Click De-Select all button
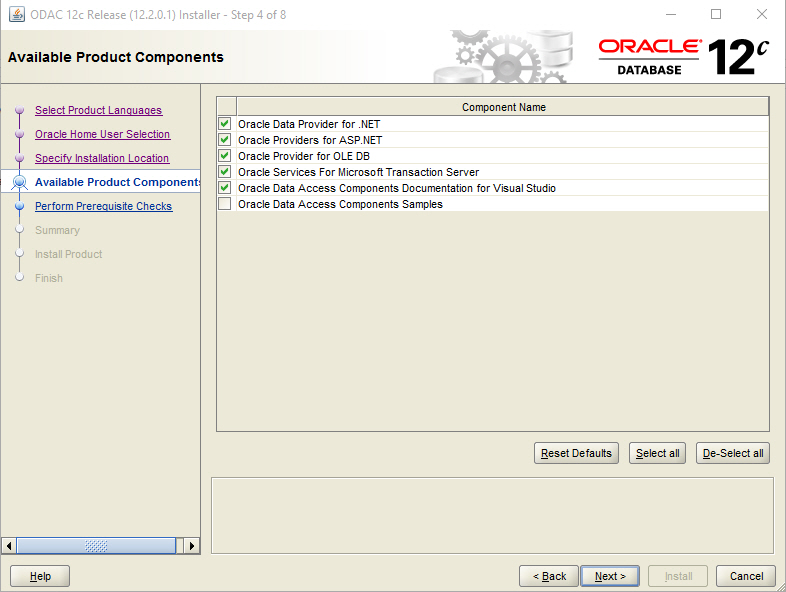The image size is (786, 592). (732, 453)
